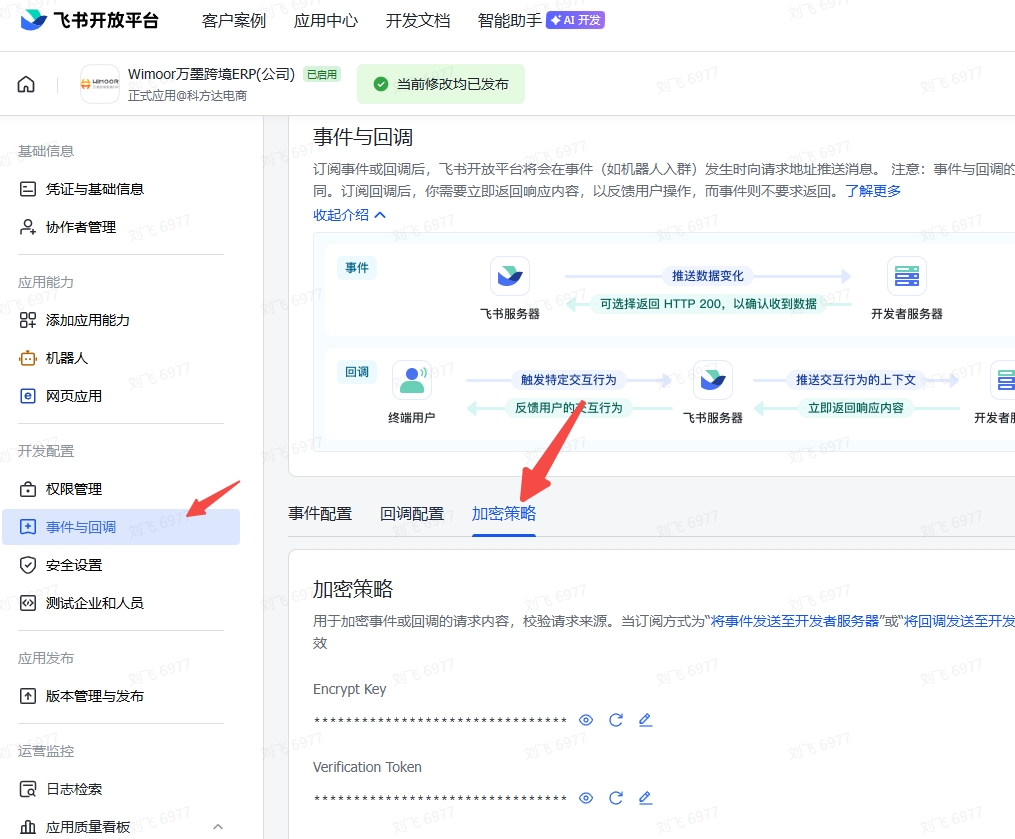Refresh the Verification Token

616,798
